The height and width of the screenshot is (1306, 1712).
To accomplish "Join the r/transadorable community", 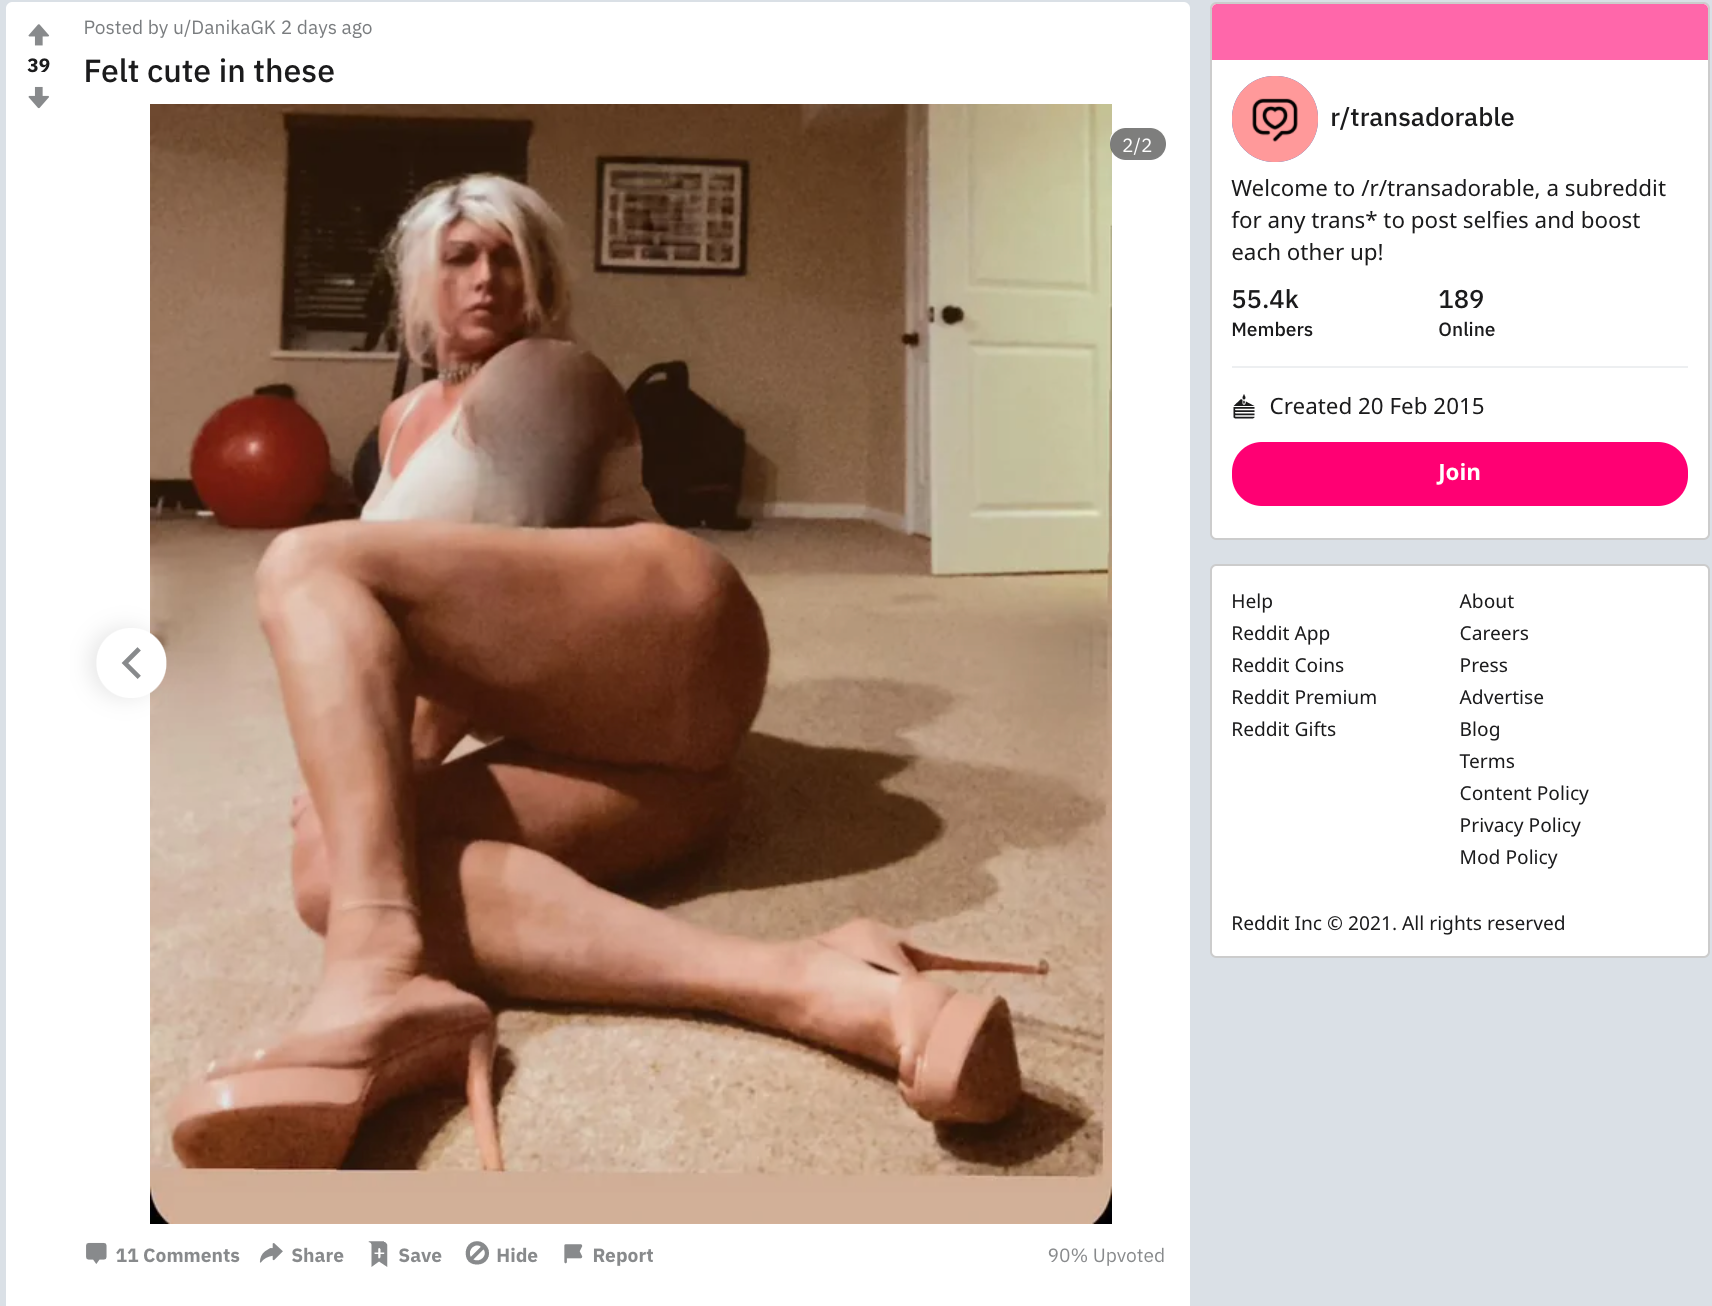I will (1459, 473).
